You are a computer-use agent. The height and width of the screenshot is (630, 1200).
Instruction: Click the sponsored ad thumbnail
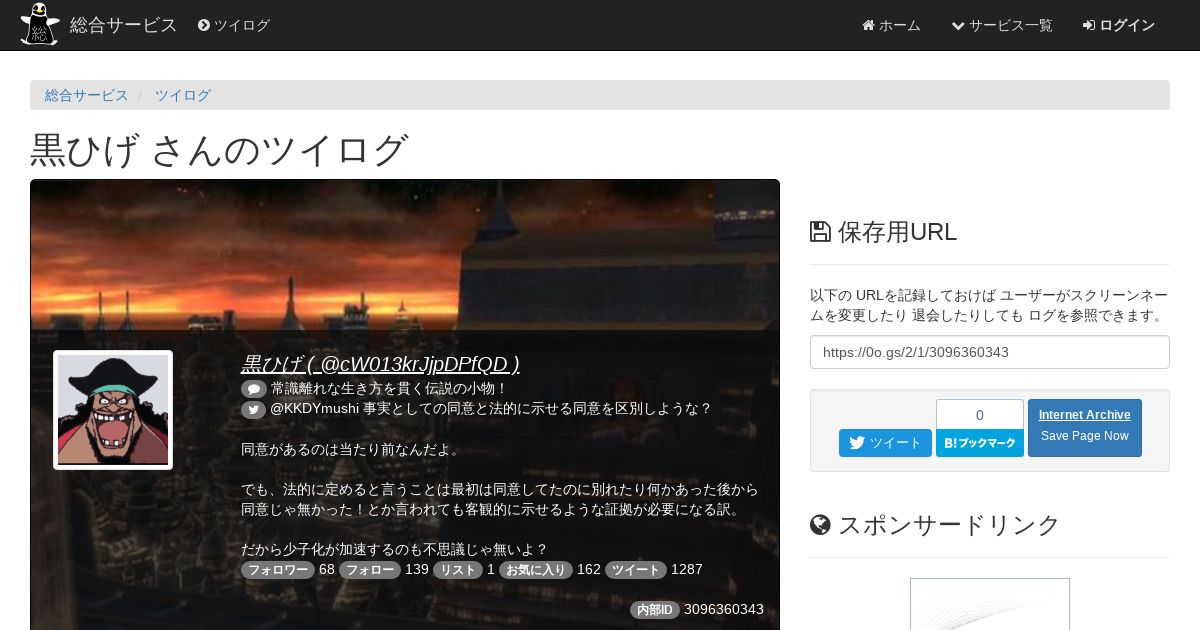(990, 604)
